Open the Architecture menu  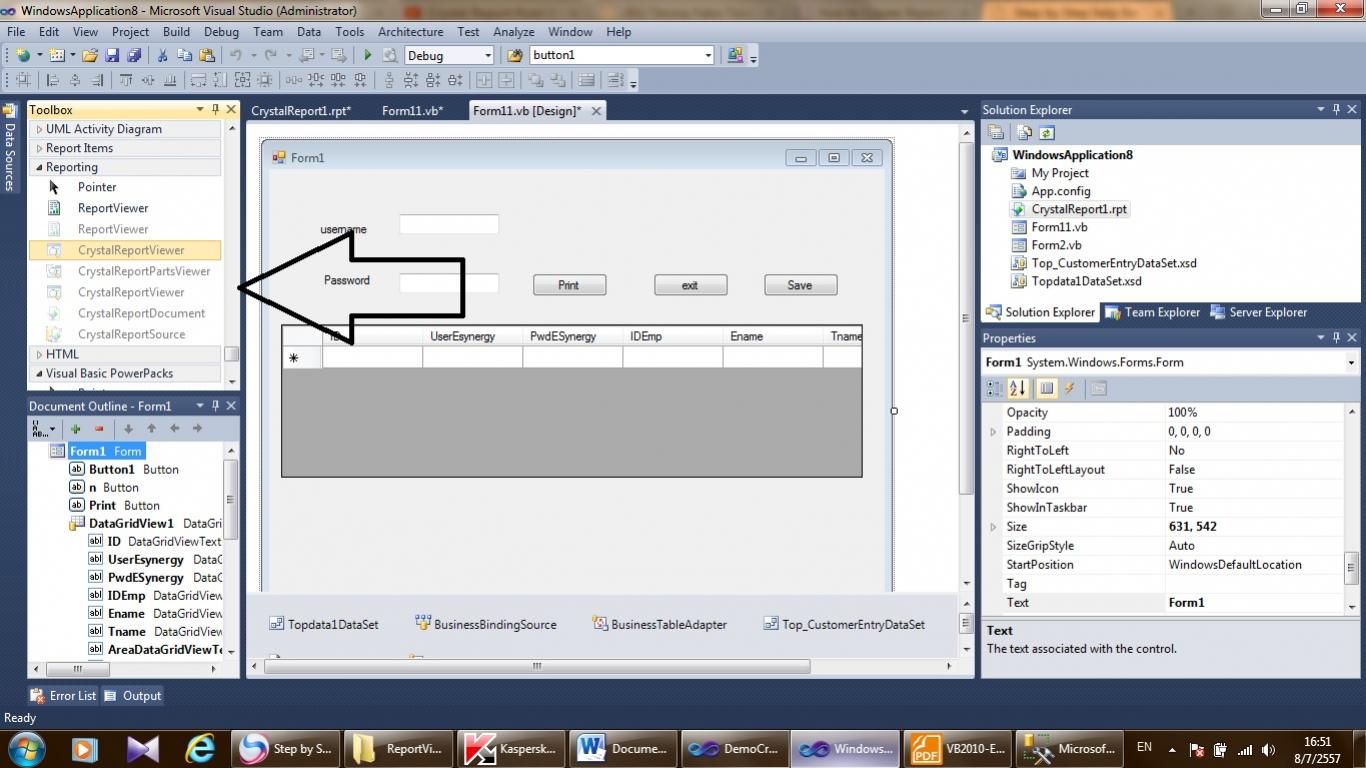tap(410, 32)
